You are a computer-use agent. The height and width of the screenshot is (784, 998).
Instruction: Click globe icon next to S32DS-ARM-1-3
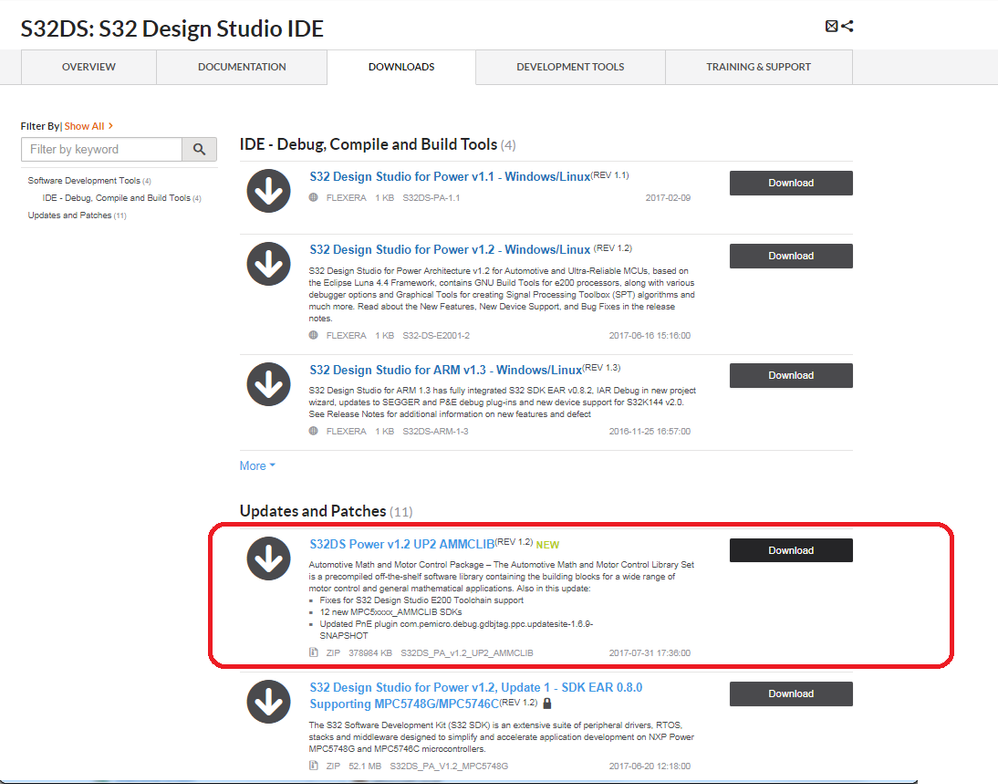[313, 431]
